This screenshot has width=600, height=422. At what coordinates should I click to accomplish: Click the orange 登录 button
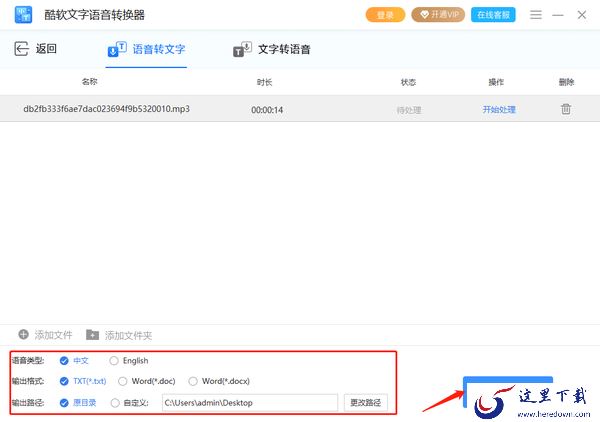pyautogui.click(x=385, y=15)
